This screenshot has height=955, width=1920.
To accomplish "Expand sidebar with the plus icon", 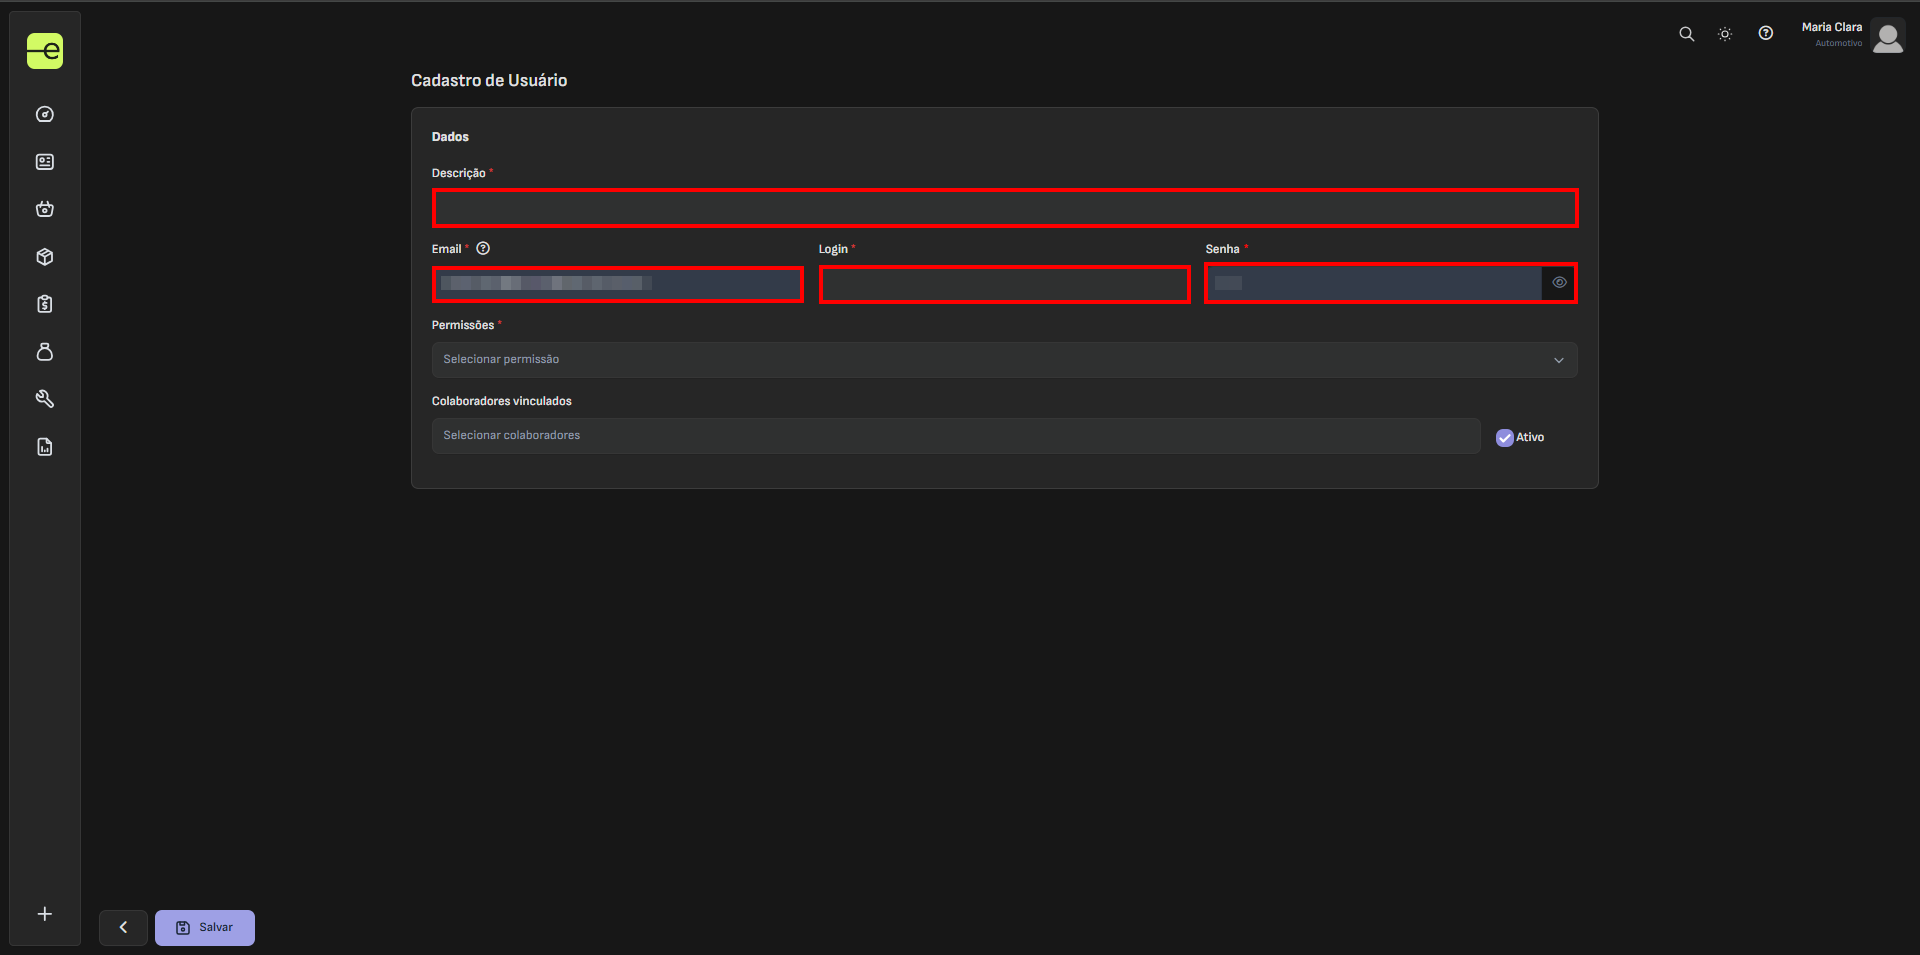I will [x=45, y=914].
